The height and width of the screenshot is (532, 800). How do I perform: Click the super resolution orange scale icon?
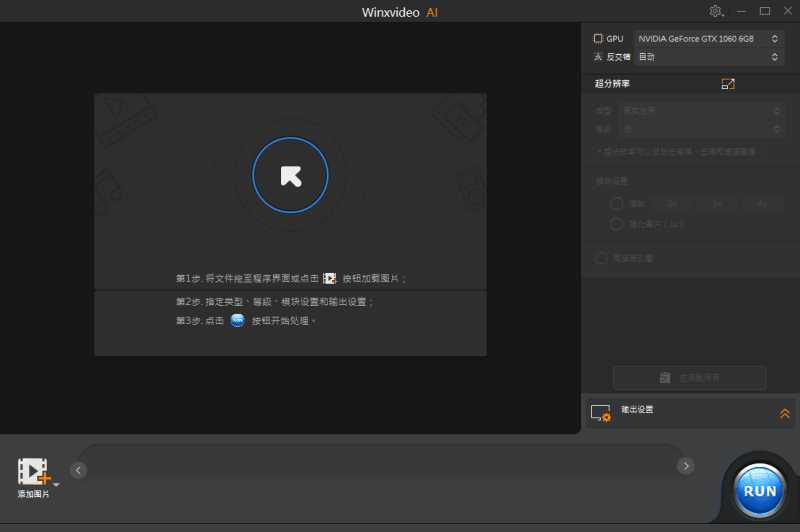tap(728, 84)
